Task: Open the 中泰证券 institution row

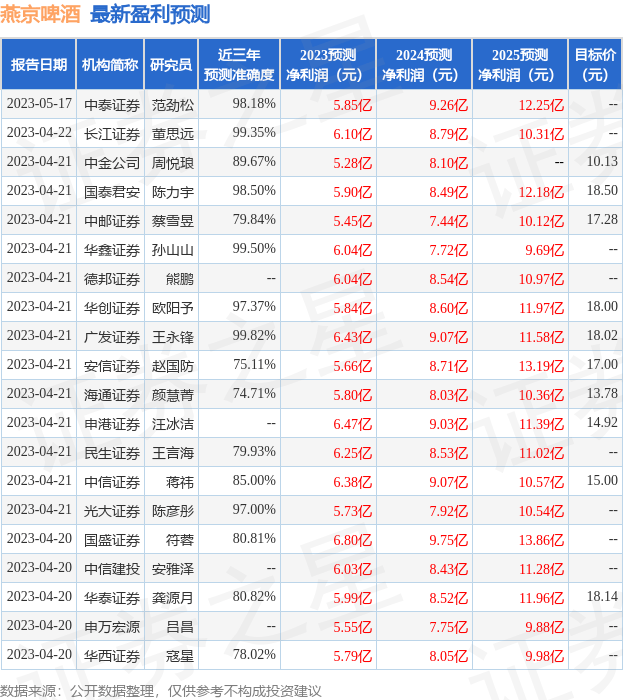Action: tap(111, 104)
